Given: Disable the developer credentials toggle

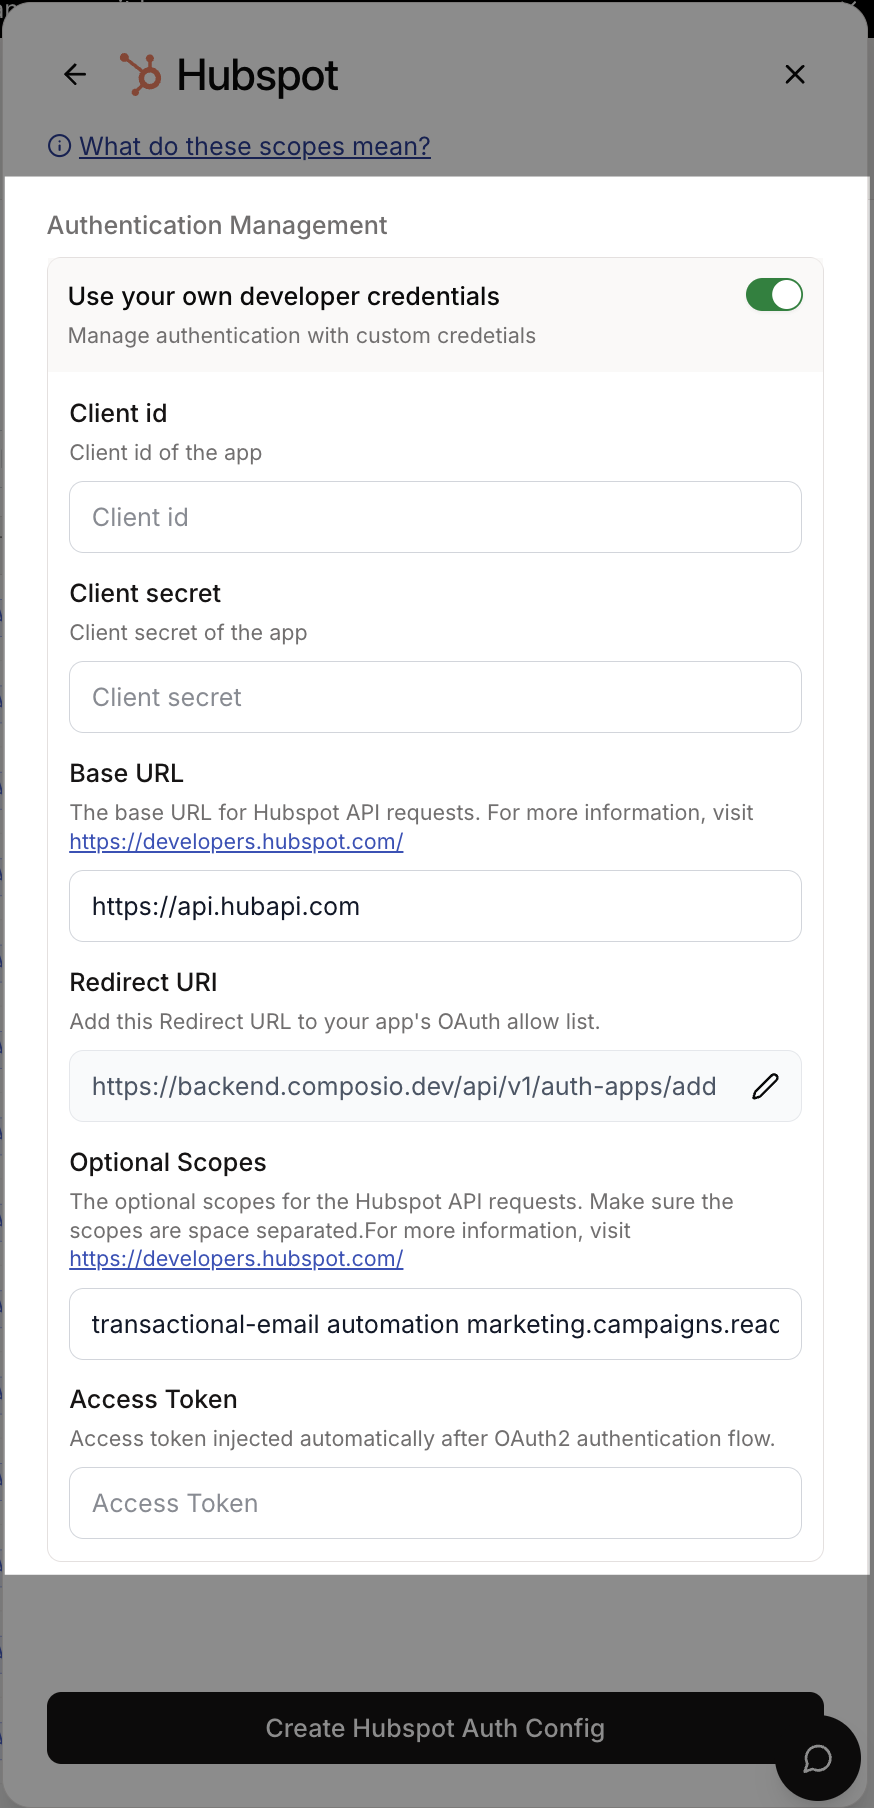Looking at the screenshot, I should pos(774,295).
